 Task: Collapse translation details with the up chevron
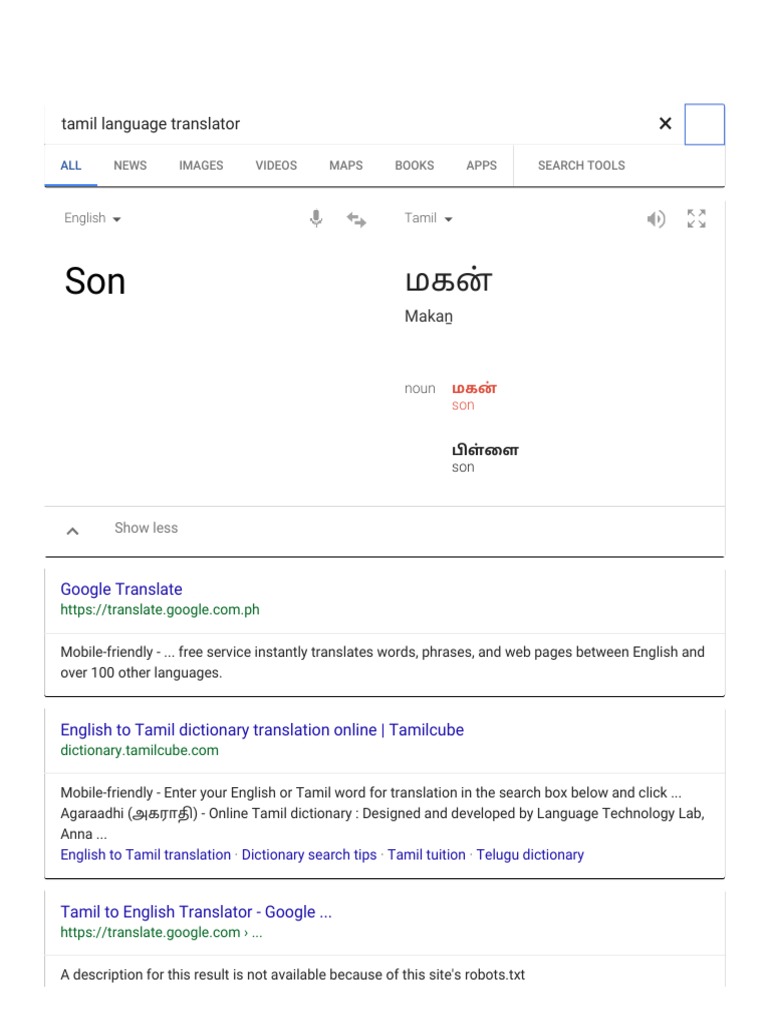pos(73,530)
